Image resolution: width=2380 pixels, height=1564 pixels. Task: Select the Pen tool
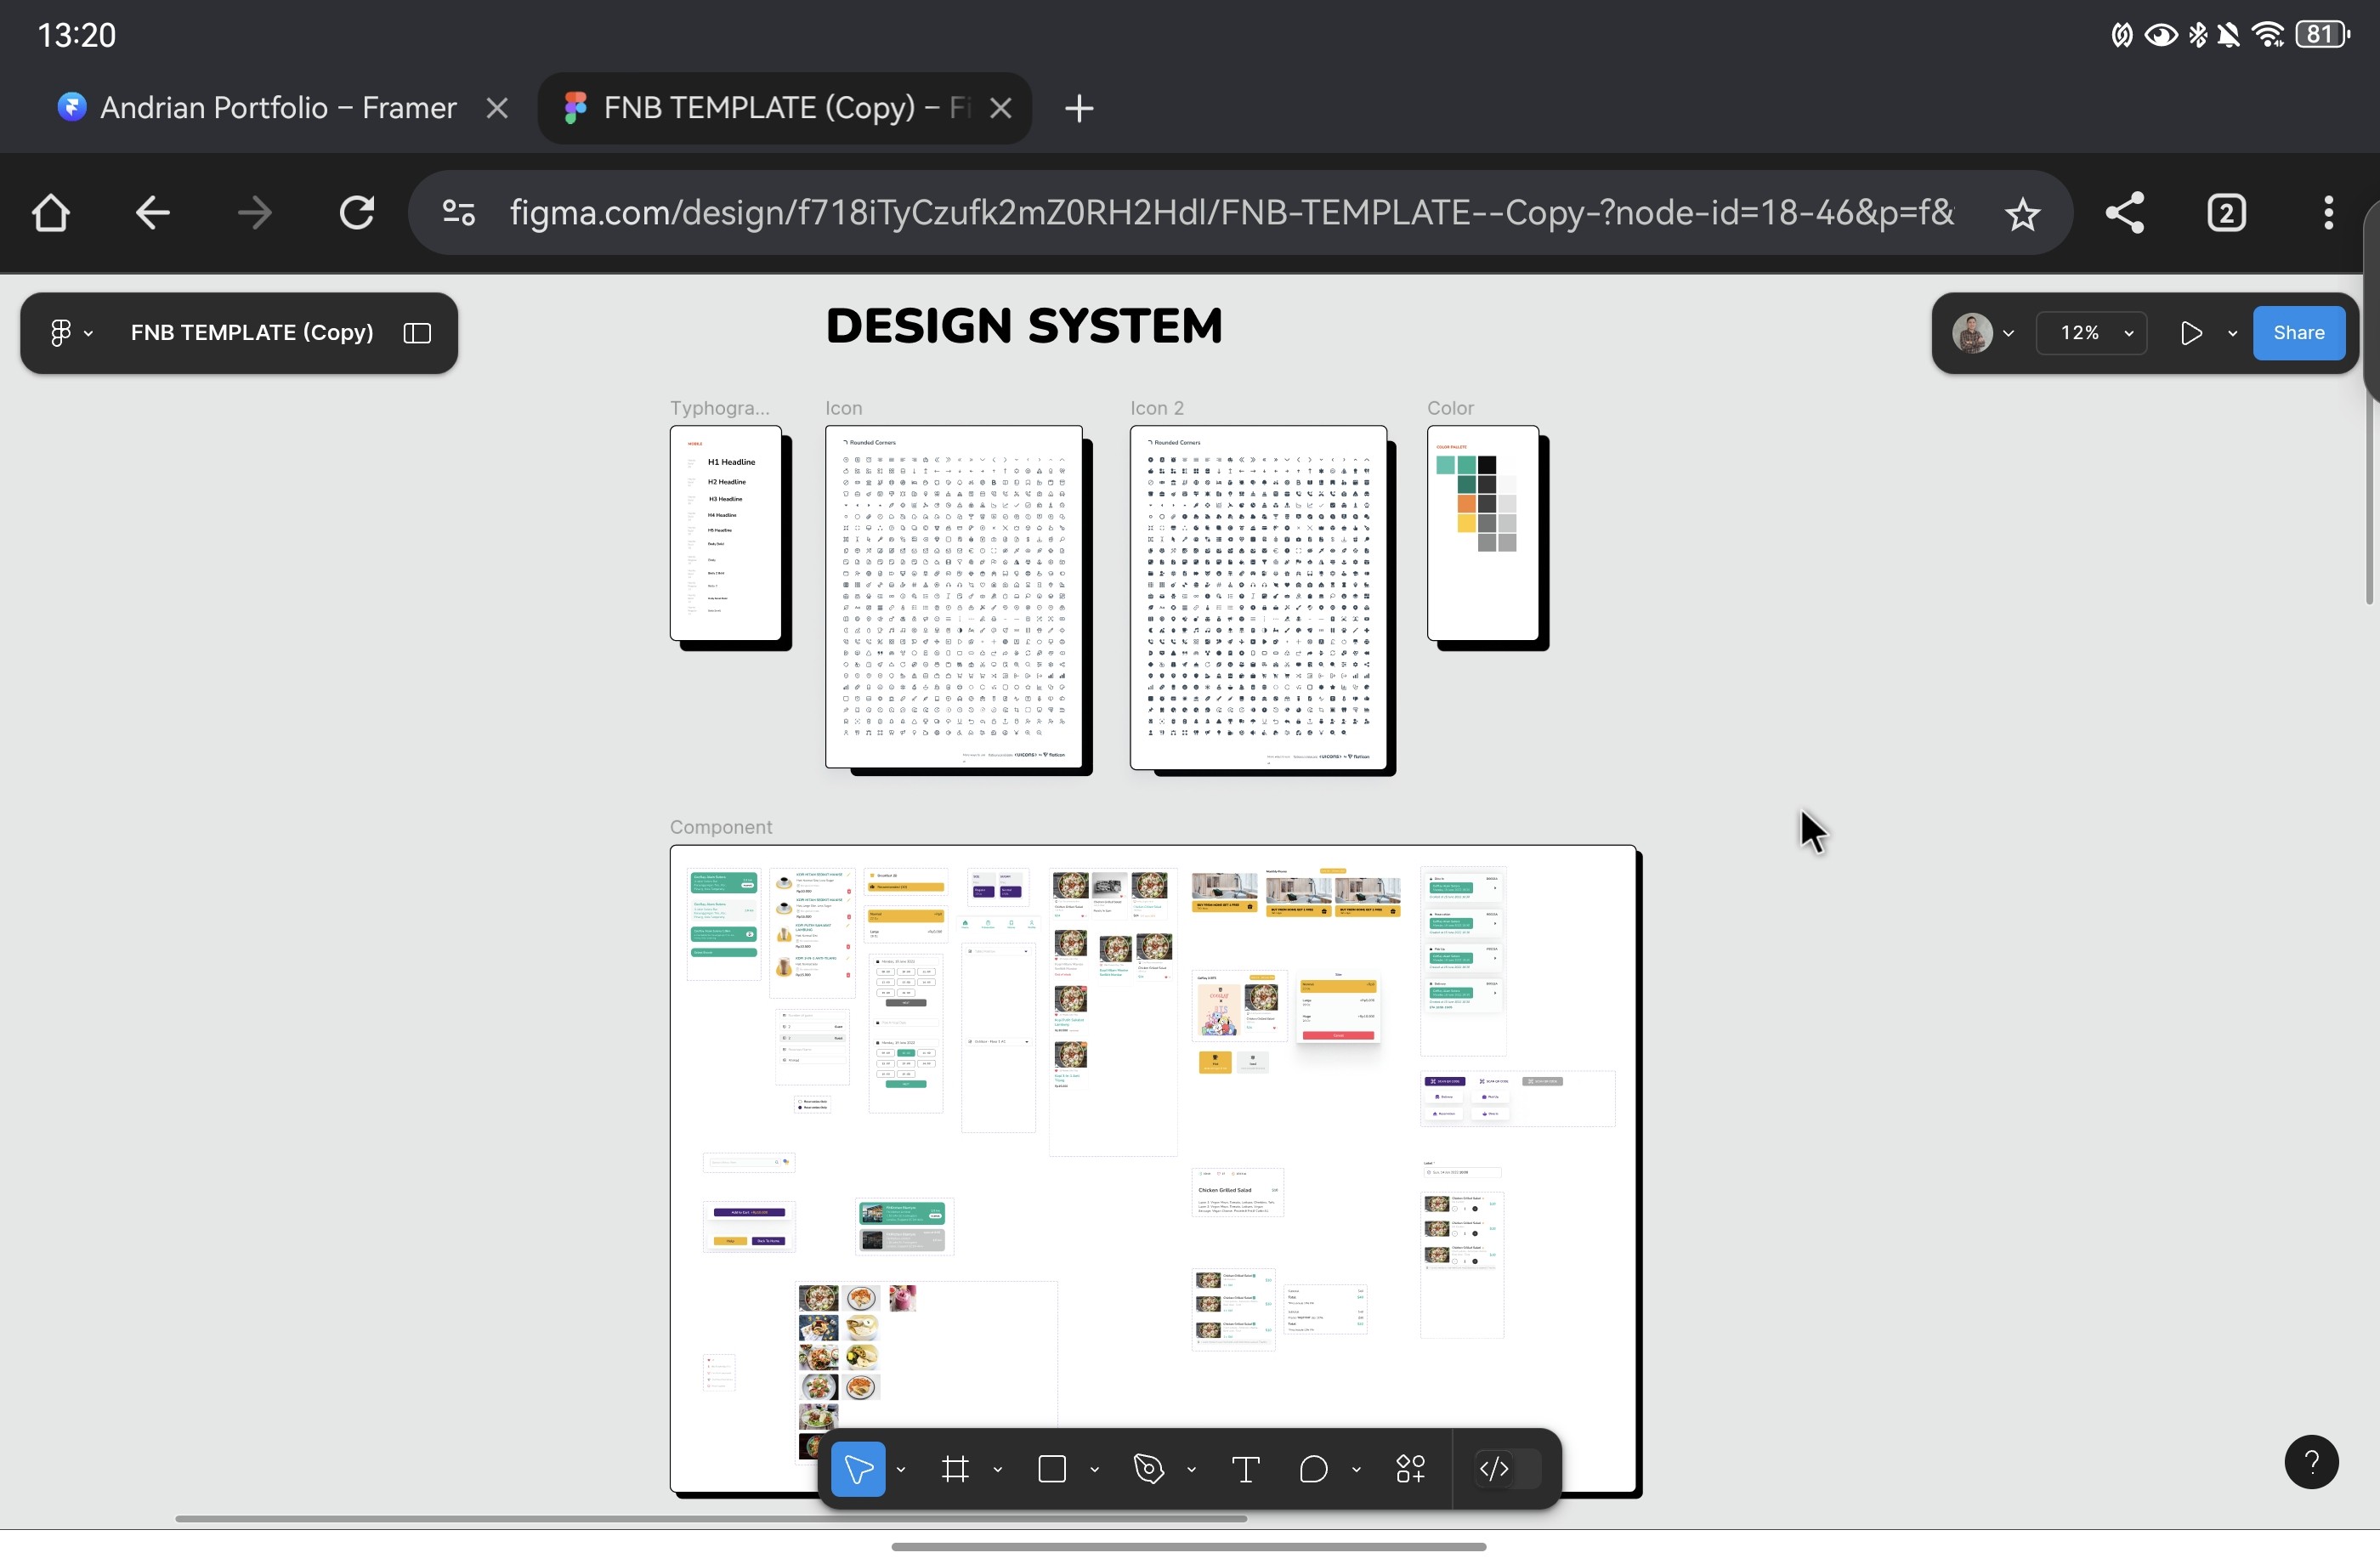[1148, 1469]
